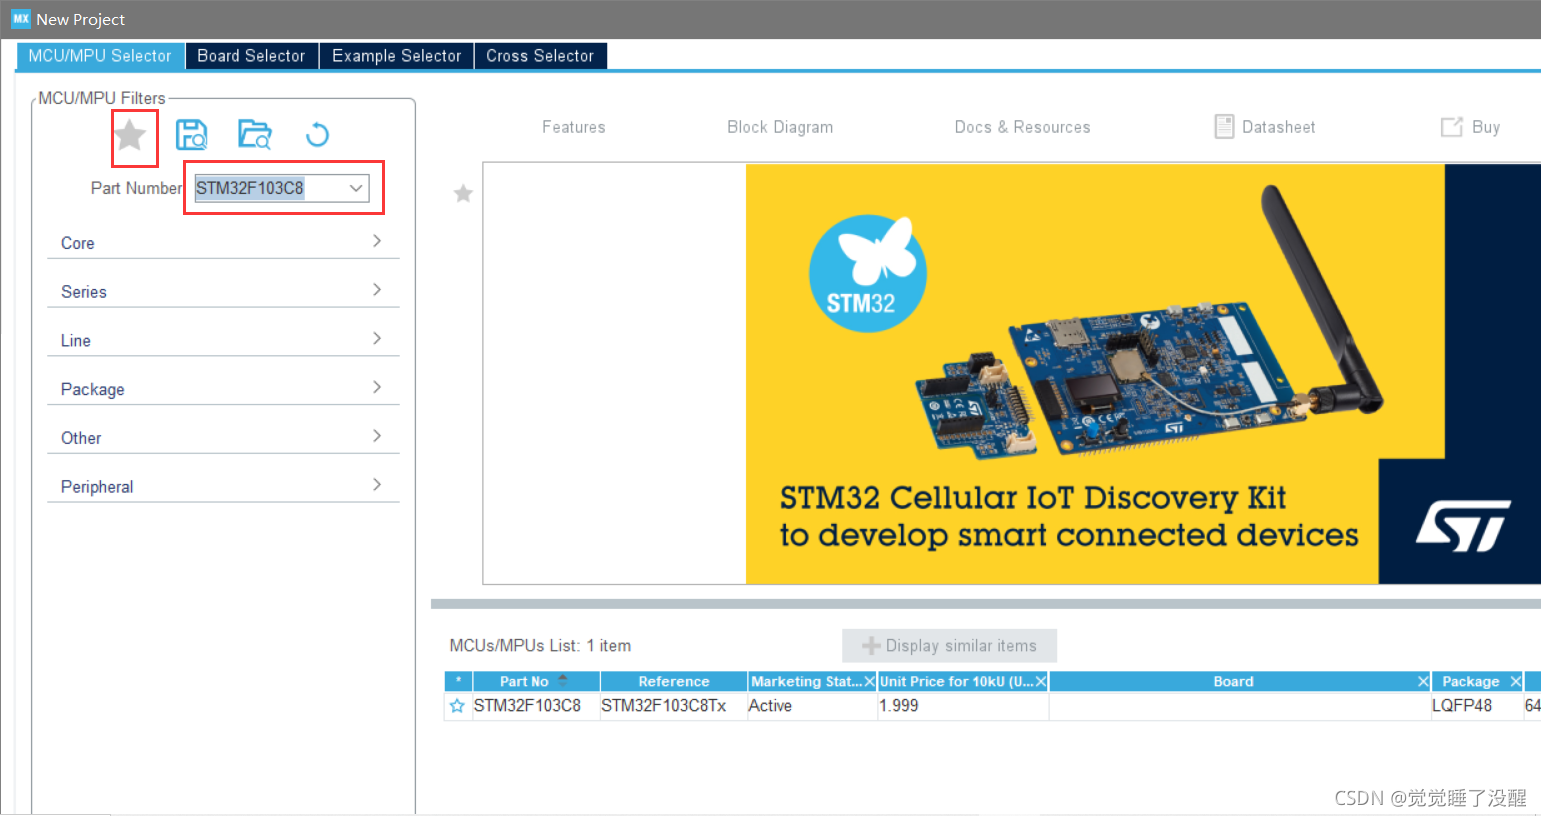Image resolution: width=1541 pixels, height=816 pixels.
Task: Click the Buy button
Action: coord(1470,127)
